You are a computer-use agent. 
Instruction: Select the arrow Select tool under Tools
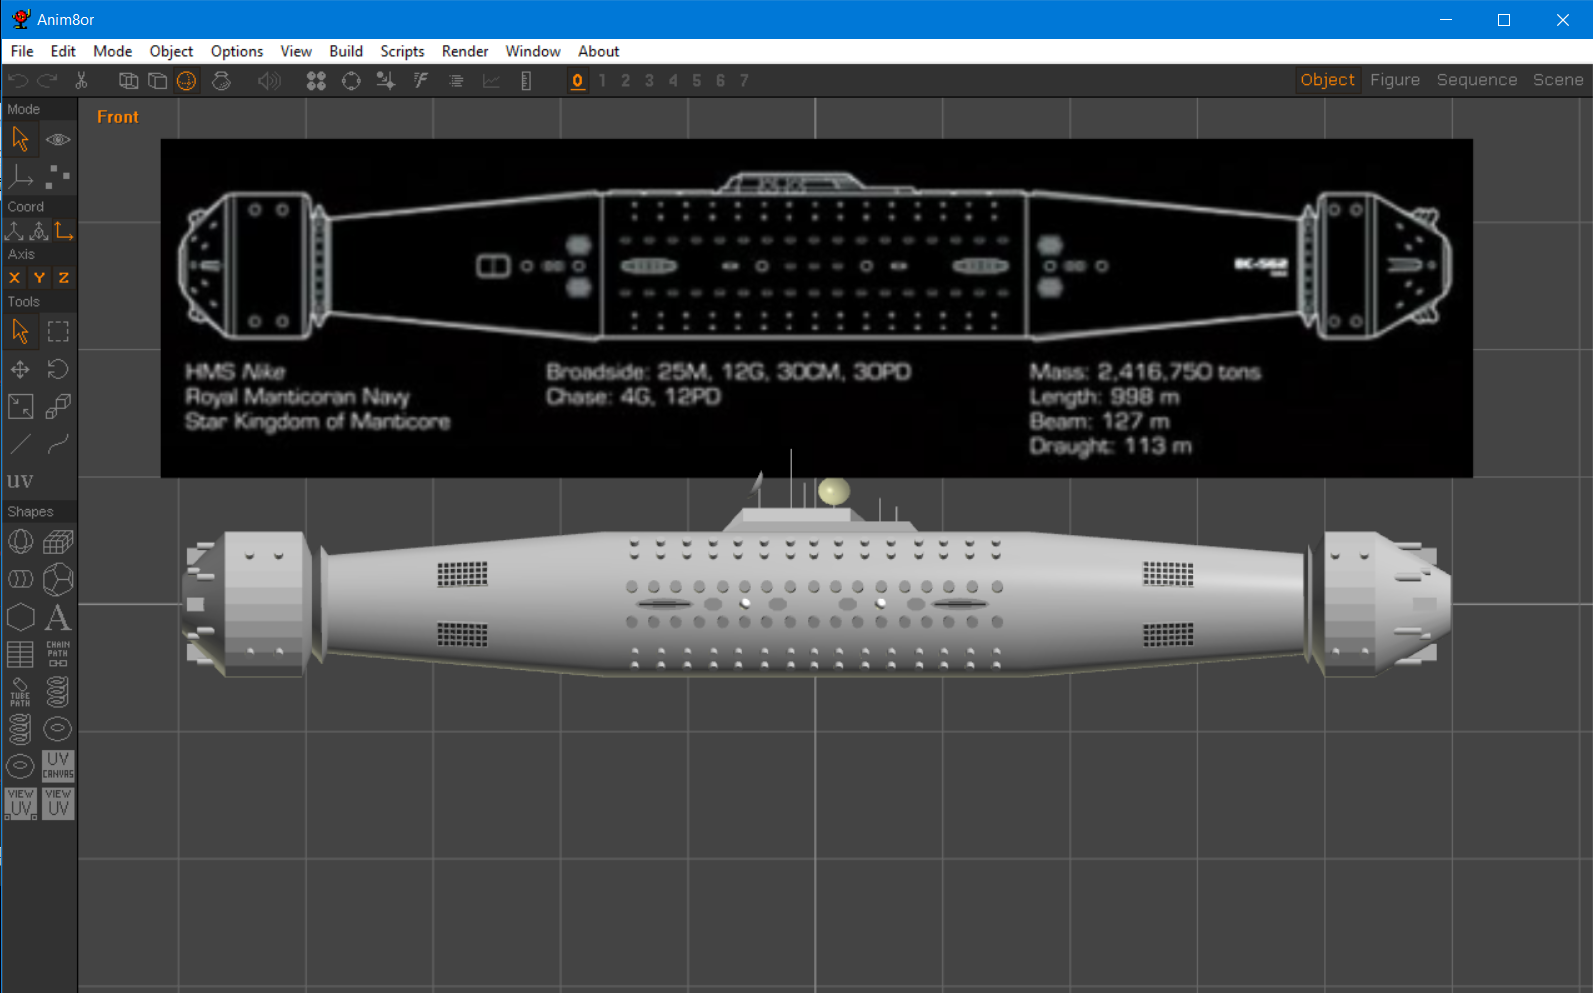(x=20, y=331)
